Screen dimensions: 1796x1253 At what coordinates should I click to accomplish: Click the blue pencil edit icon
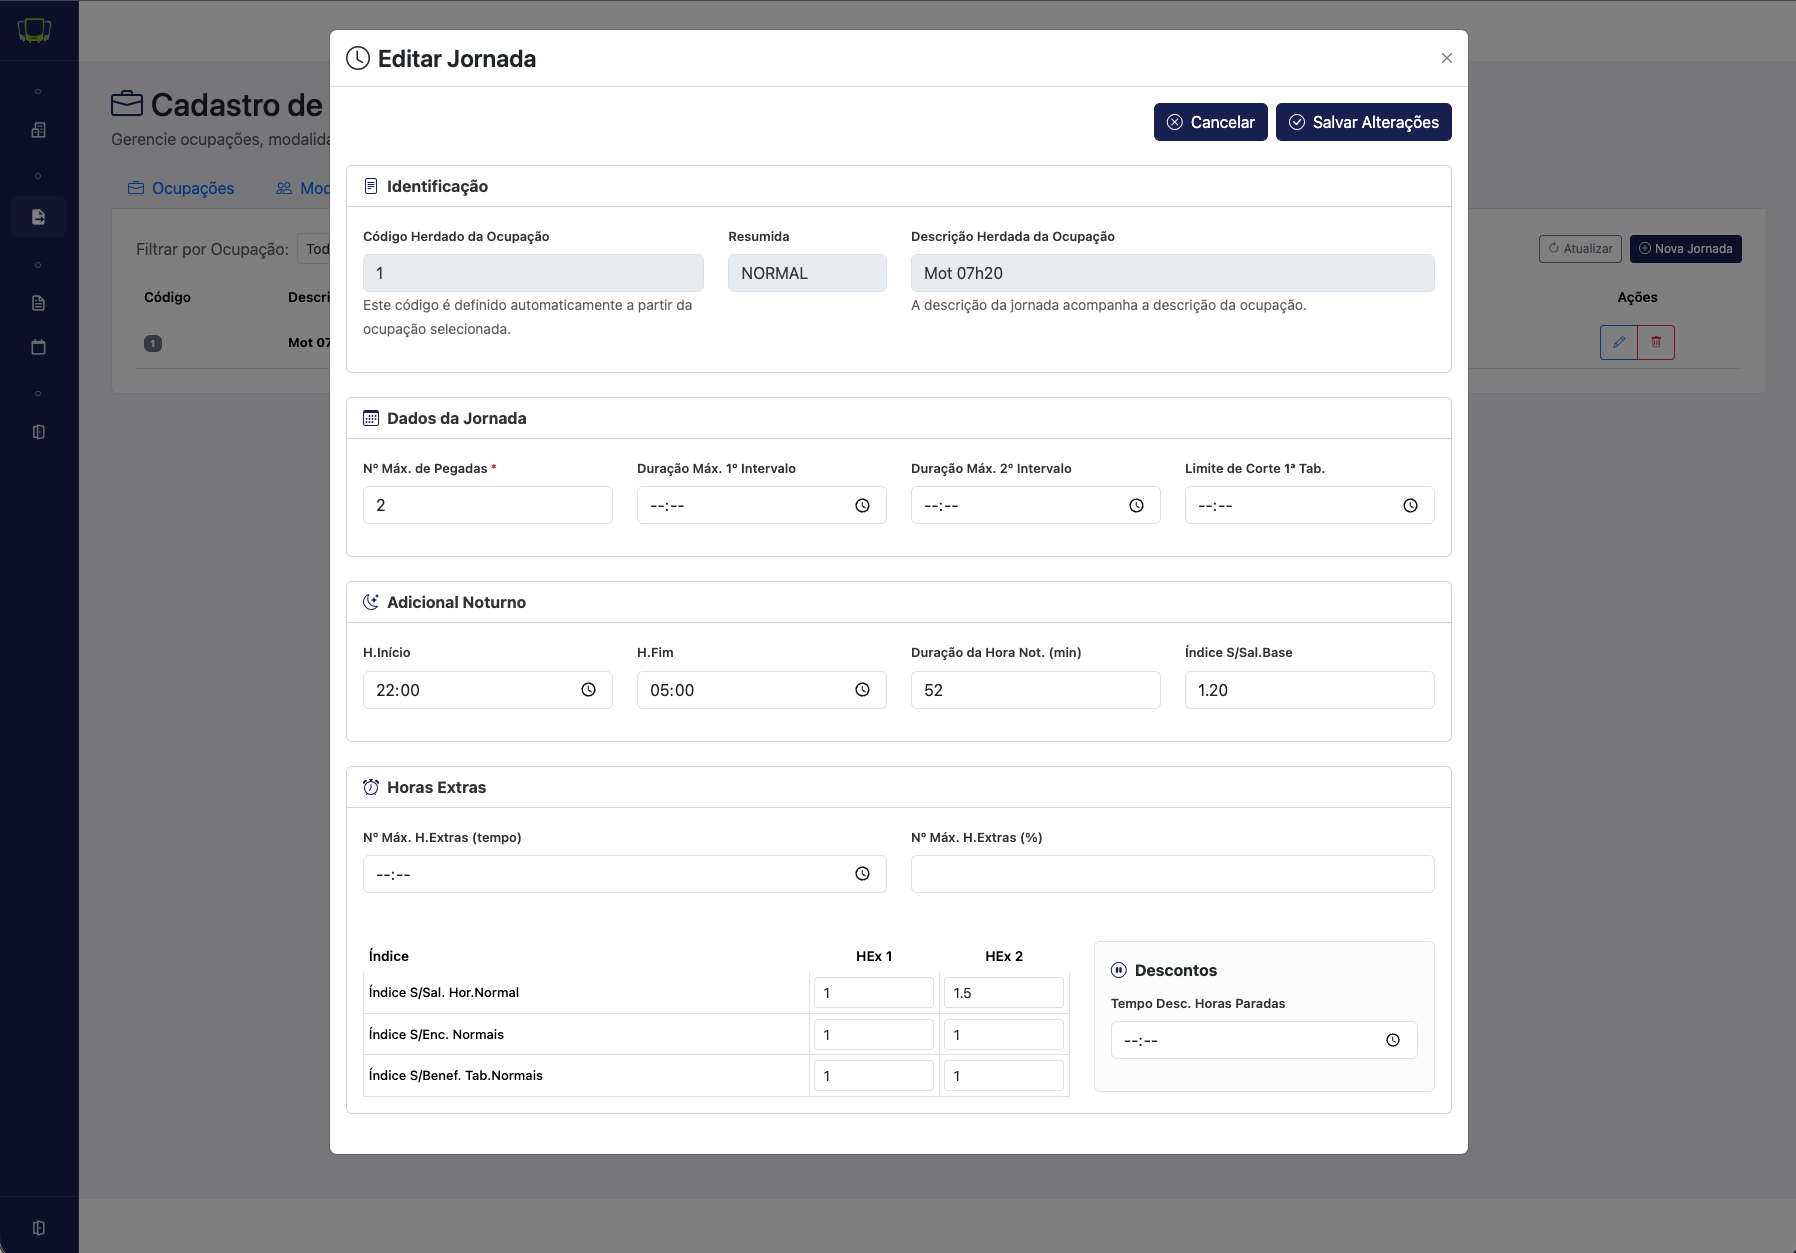point(1619,342)
